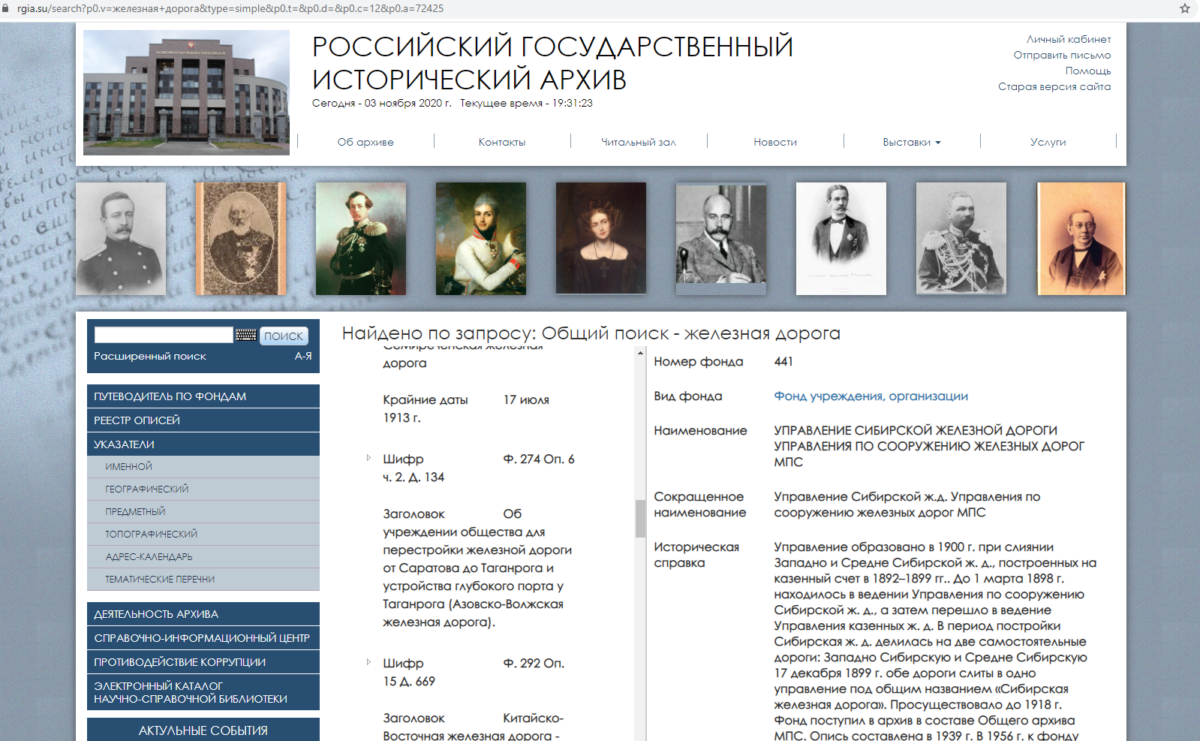The height and width of the screenshot is (741, 1200).
Task: Open painted portrait of man with epaulettes
Action: pyautogui.click(x=361, y=238)
